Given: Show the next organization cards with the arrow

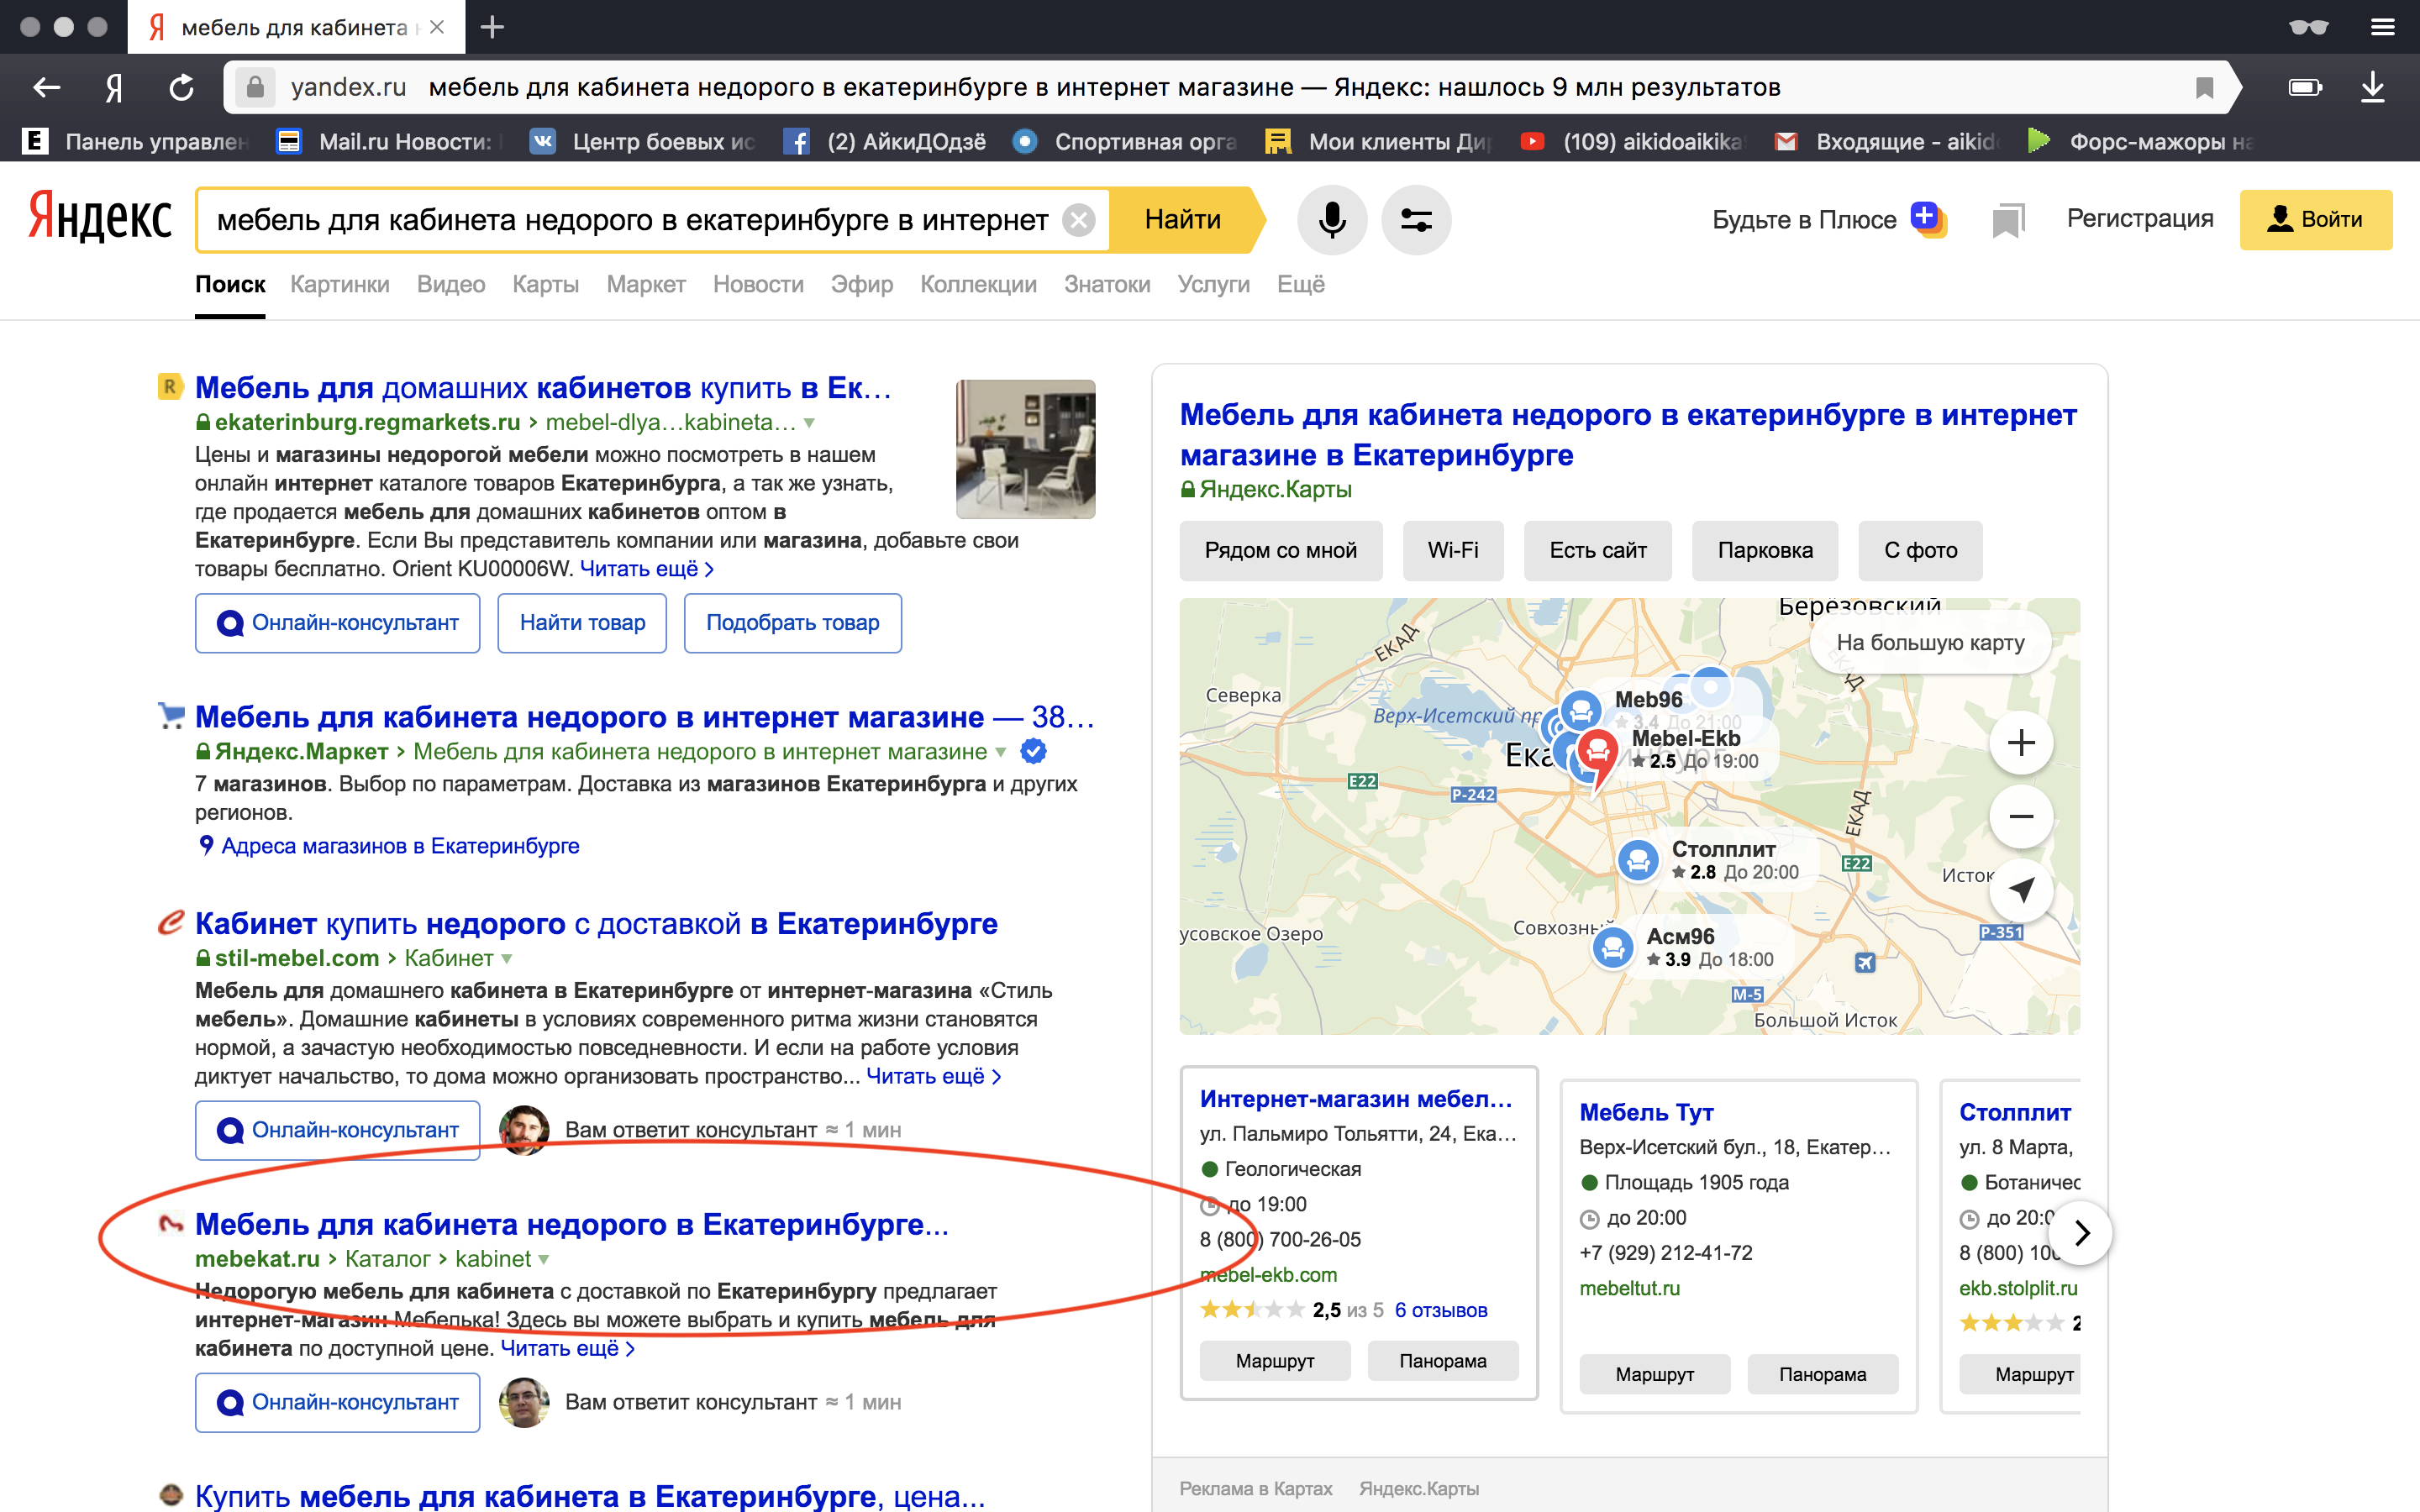Looking at the screenshot, I should tap(2081, 1233).
